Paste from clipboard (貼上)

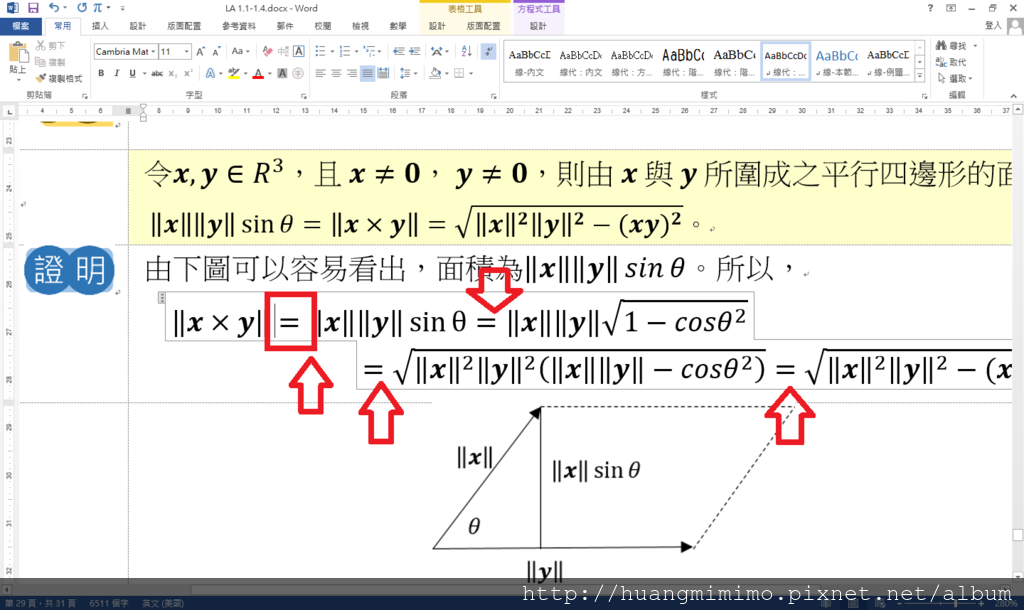tap(18, 60)
